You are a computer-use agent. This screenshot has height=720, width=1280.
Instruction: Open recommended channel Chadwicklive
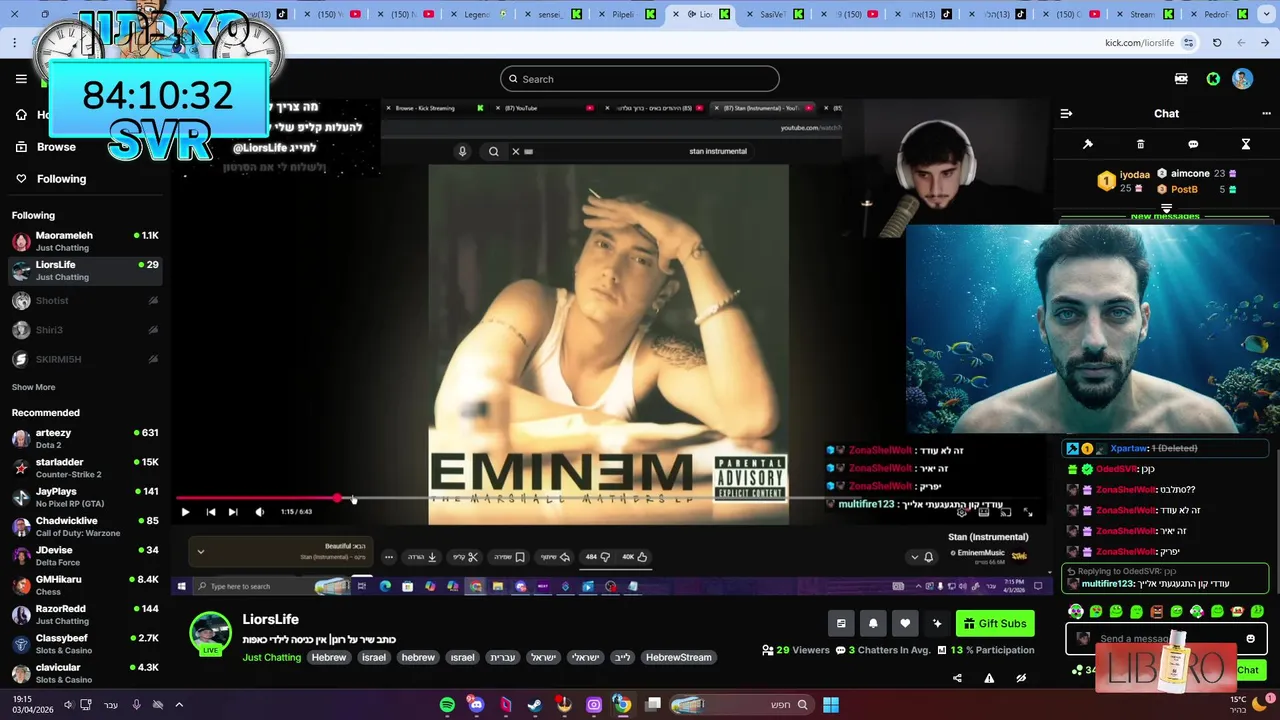[85, 526]
